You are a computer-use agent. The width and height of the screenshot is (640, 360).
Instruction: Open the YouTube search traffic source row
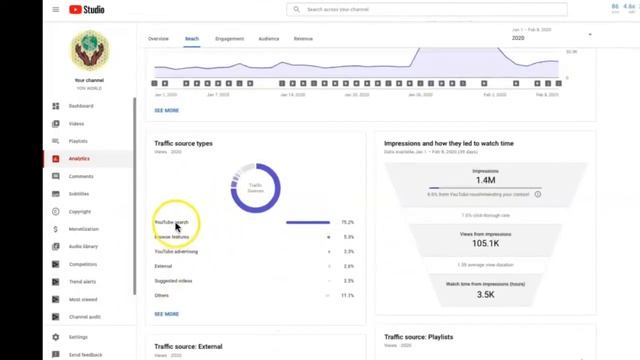click(x=254, y=222)
